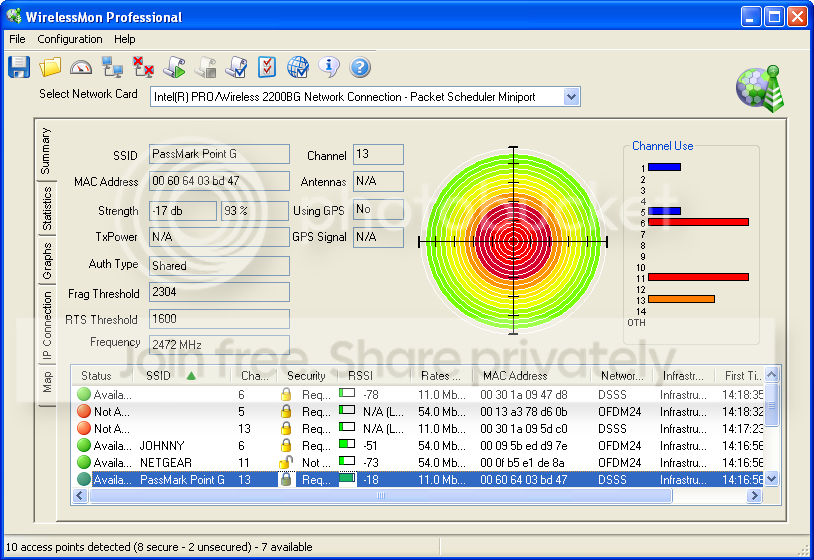Viewport: 814px width, 560px height.
Task: Click the info speech bubble icon
Action: tap(329, 67)
